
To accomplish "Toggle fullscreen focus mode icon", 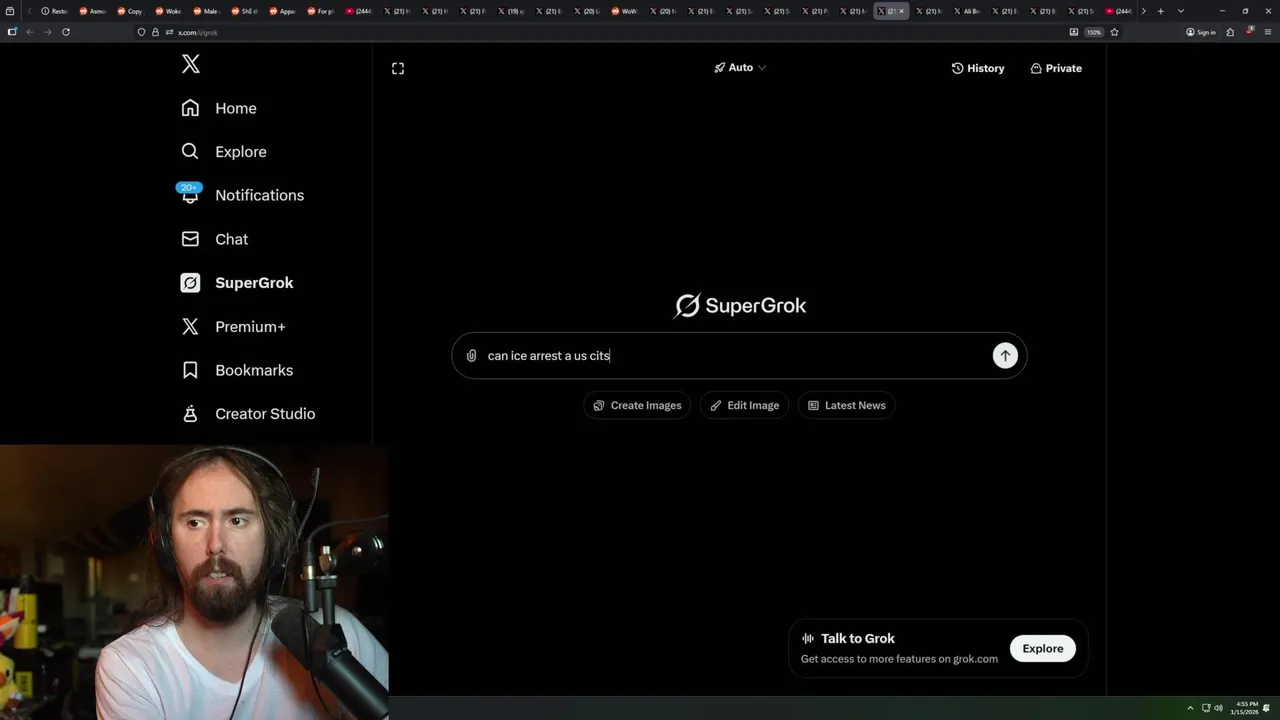I will tap(398, 68).
